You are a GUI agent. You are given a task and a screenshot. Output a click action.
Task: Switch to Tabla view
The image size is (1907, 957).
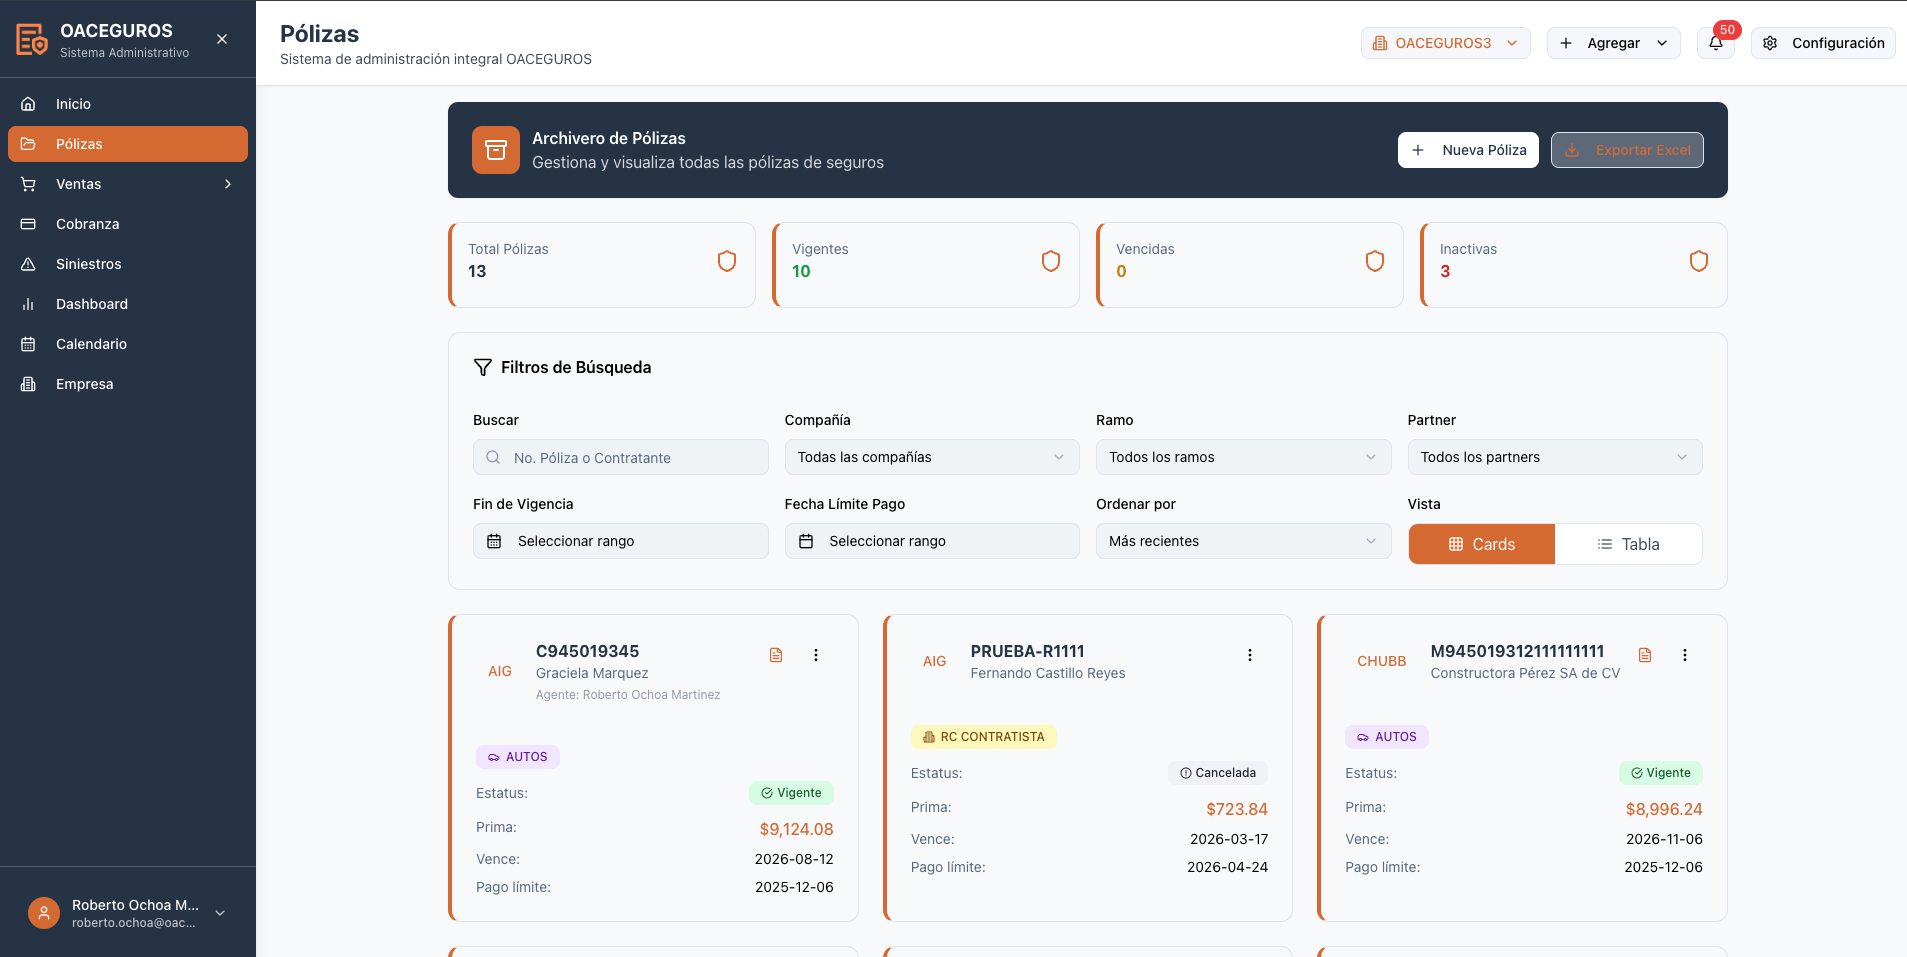tap(1628, 544)
